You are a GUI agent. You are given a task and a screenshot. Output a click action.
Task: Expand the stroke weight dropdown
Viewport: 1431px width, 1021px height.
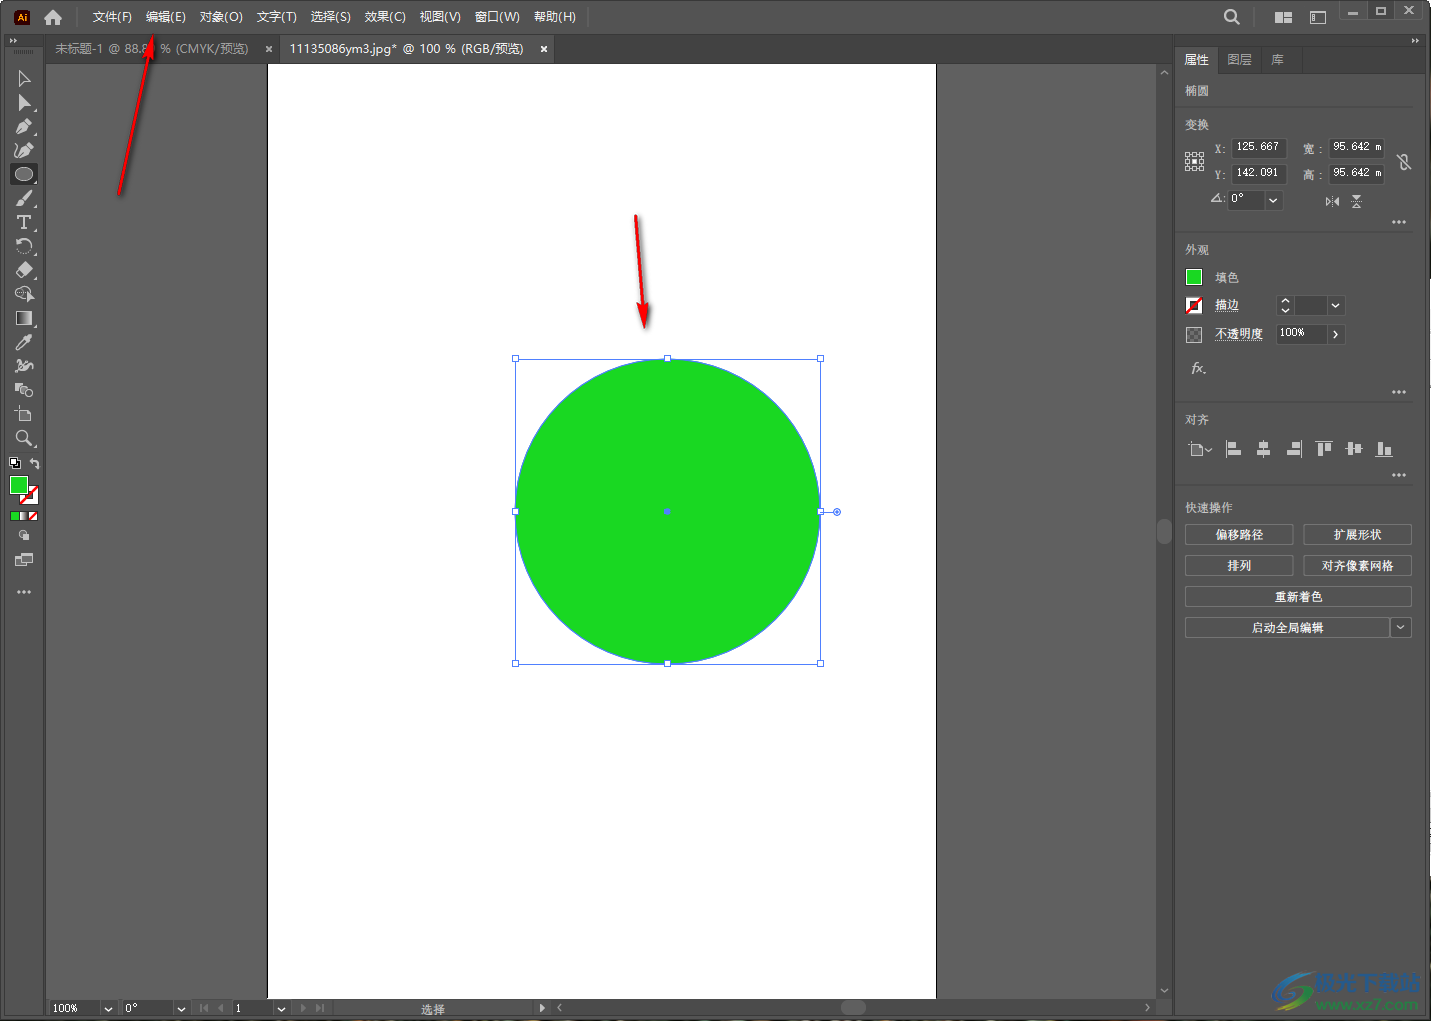click(1336, 306)
